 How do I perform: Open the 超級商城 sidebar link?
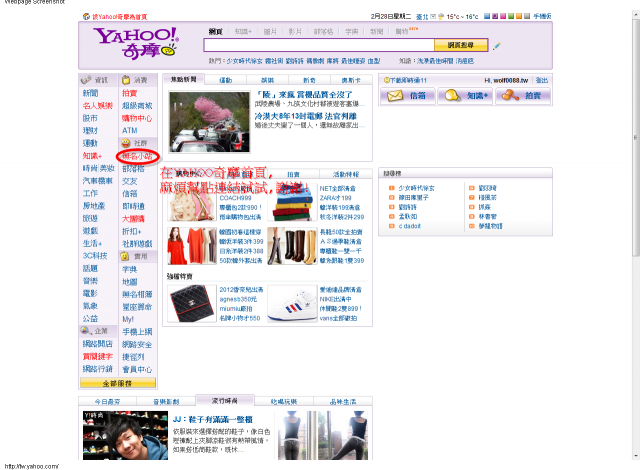137,106
